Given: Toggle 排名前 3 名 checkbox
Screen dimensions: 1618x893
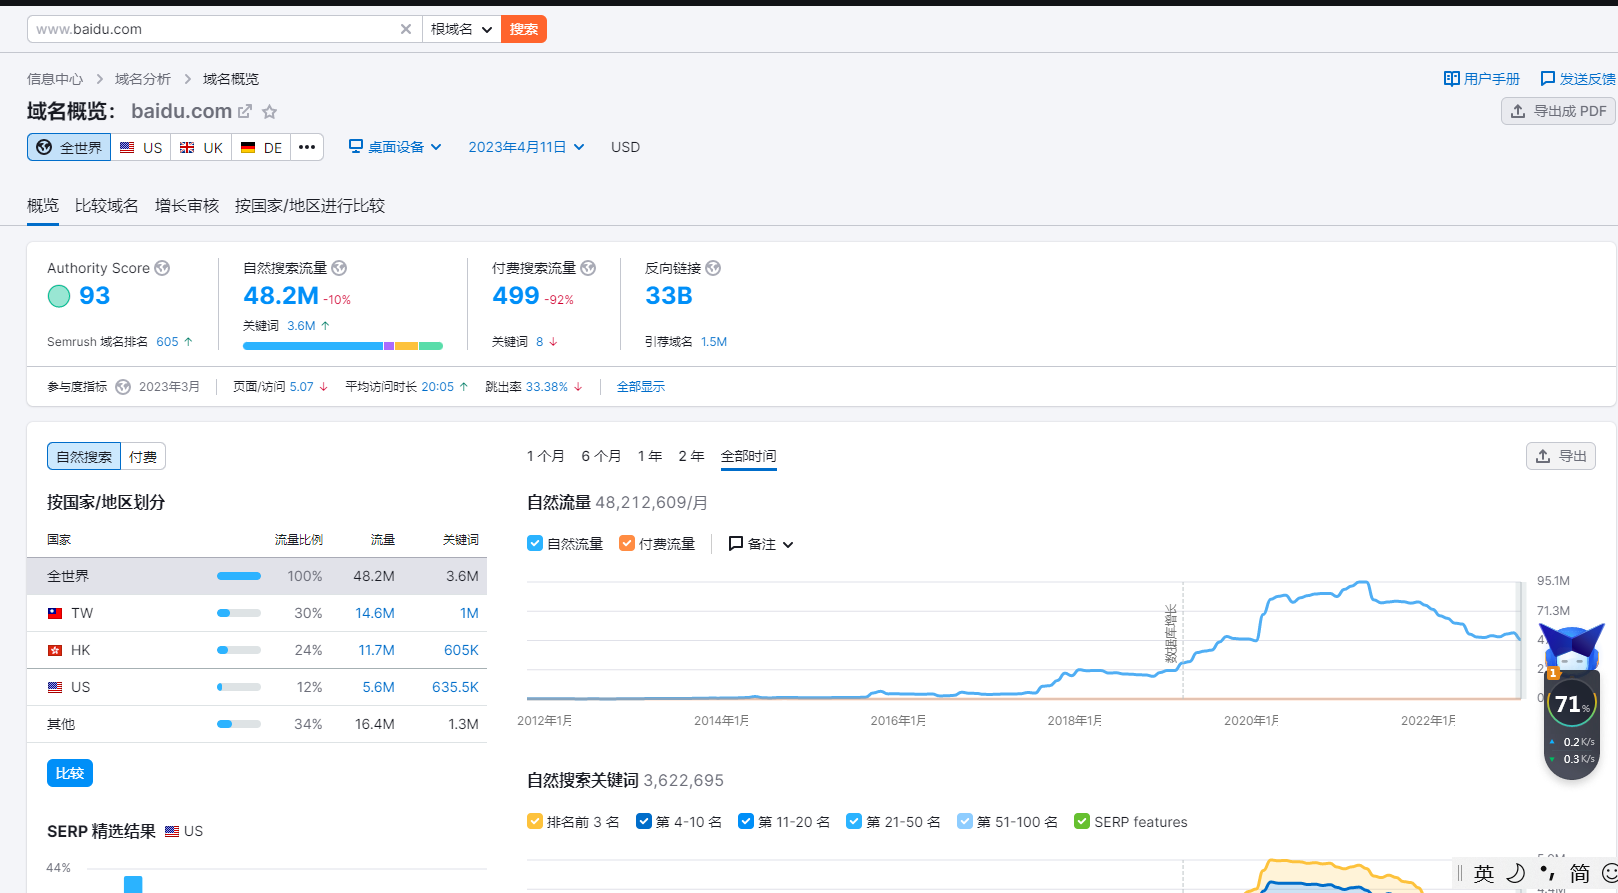Looking at the screenshot, I should pyautogui.click(x=535, y=821).
